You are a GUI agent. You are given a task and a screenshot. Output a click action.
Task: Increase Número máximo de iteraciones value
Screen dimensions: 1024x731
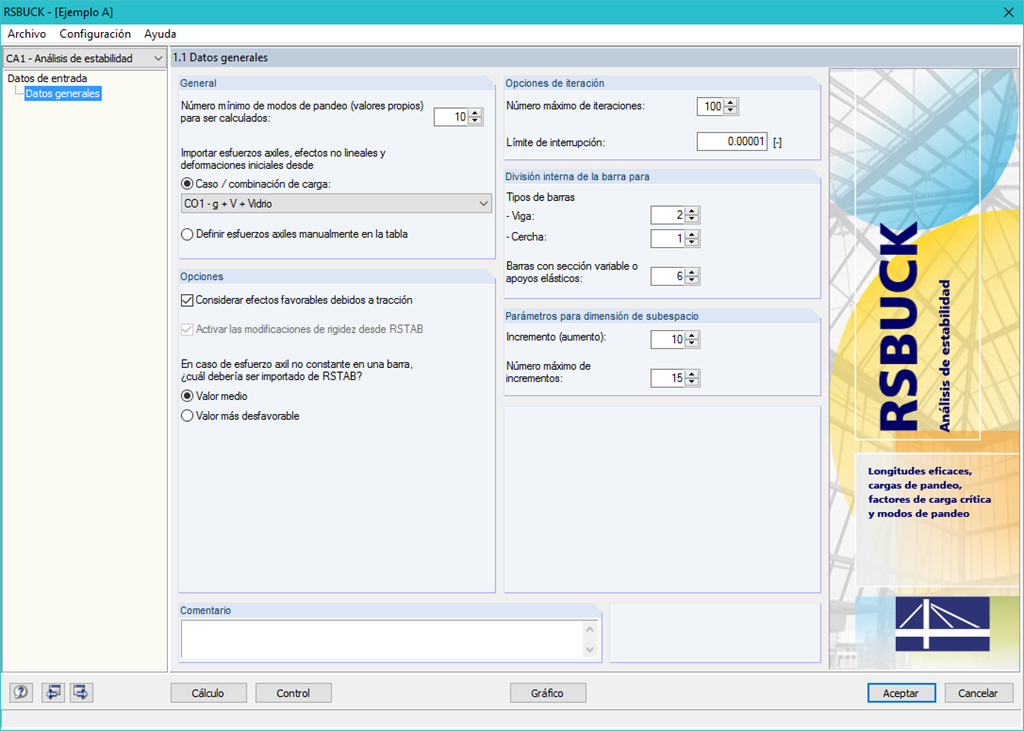point(731,103)
